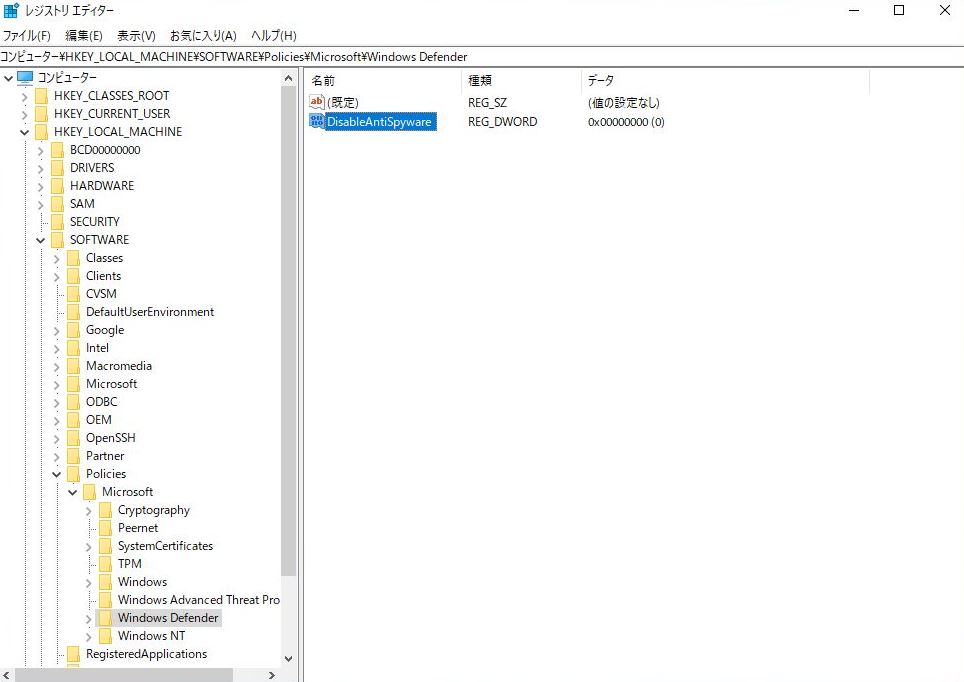Click the Google folder icon

click(74, 330)
